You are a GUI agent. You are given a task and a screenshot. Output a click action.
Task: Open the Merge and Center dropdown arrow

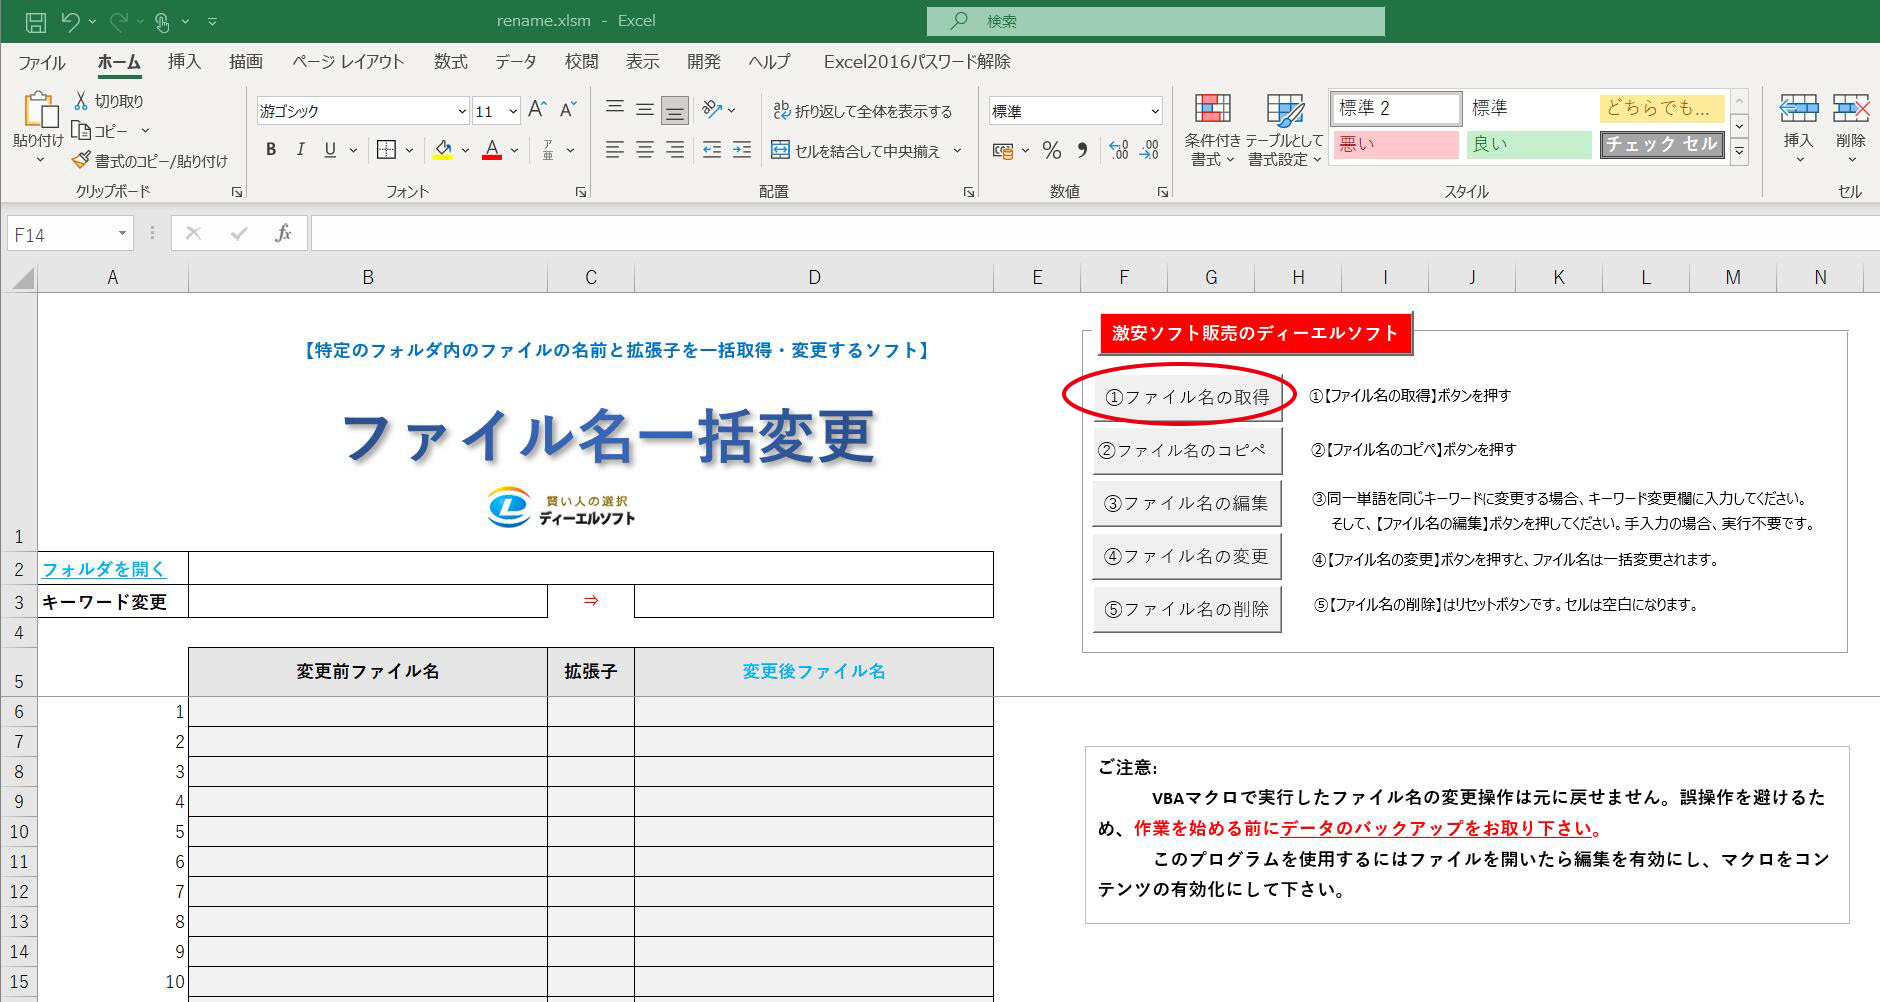[x=958, y=151]
